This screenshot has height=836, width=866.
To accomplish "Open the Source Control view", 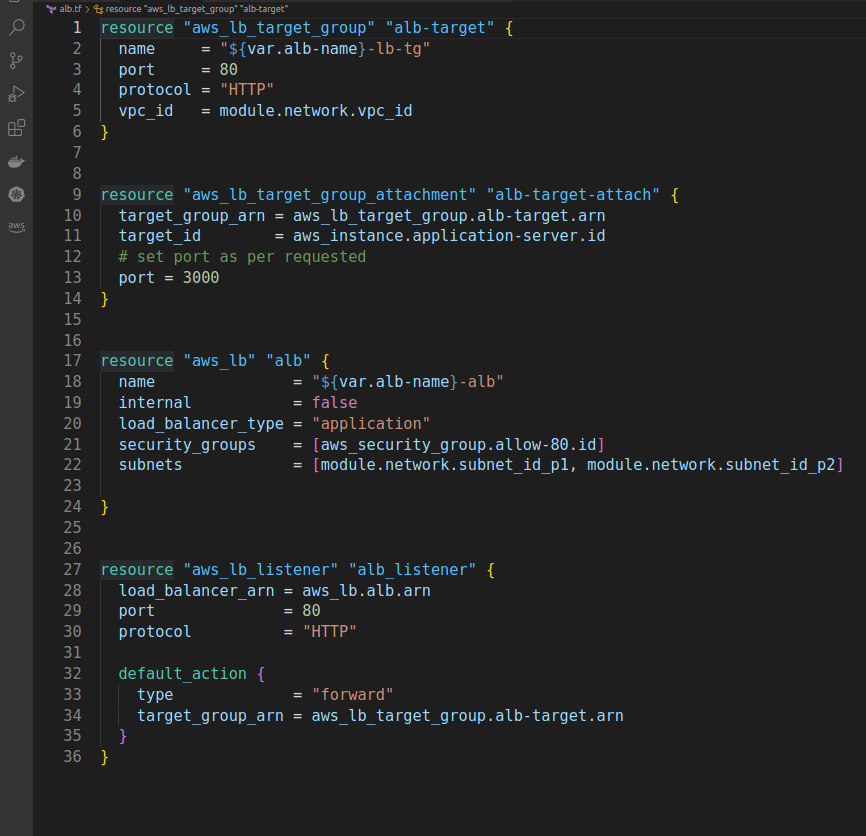I will tap(16, 60).
